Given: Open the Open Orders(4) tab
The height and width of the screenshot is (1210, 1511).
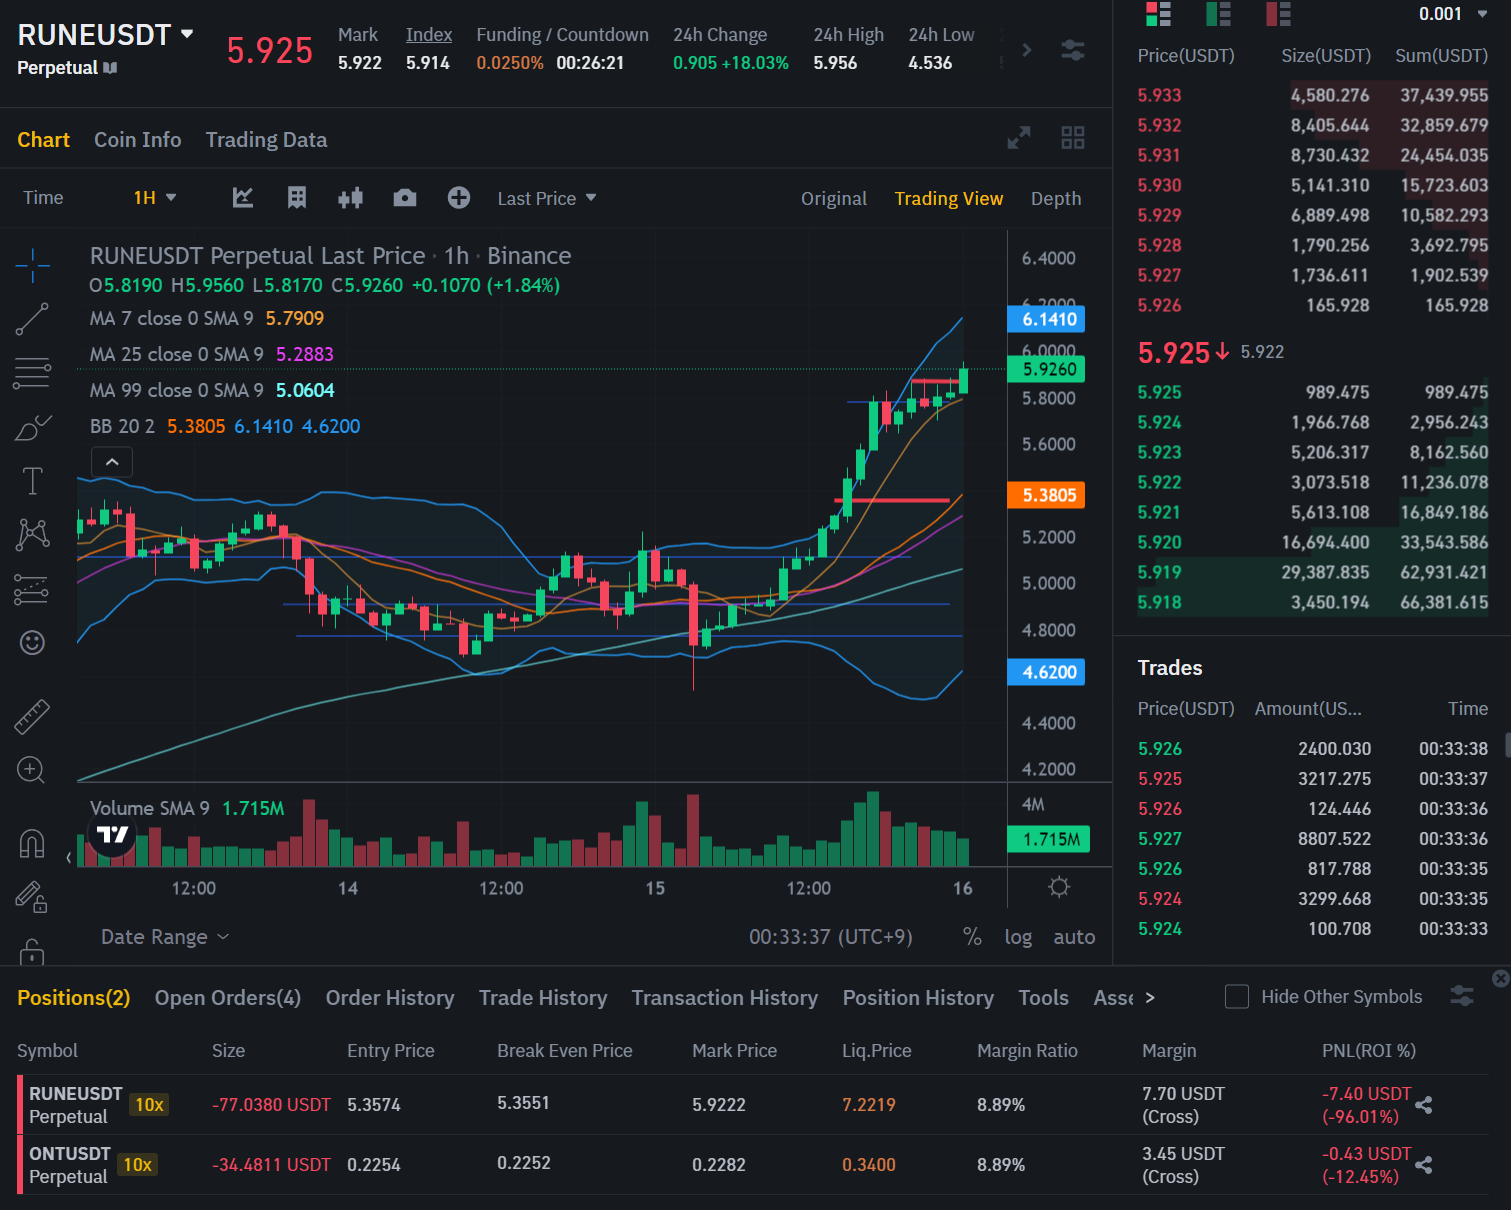Looking at the screenshot, I should pyautogui.click(x=228, y=998).
